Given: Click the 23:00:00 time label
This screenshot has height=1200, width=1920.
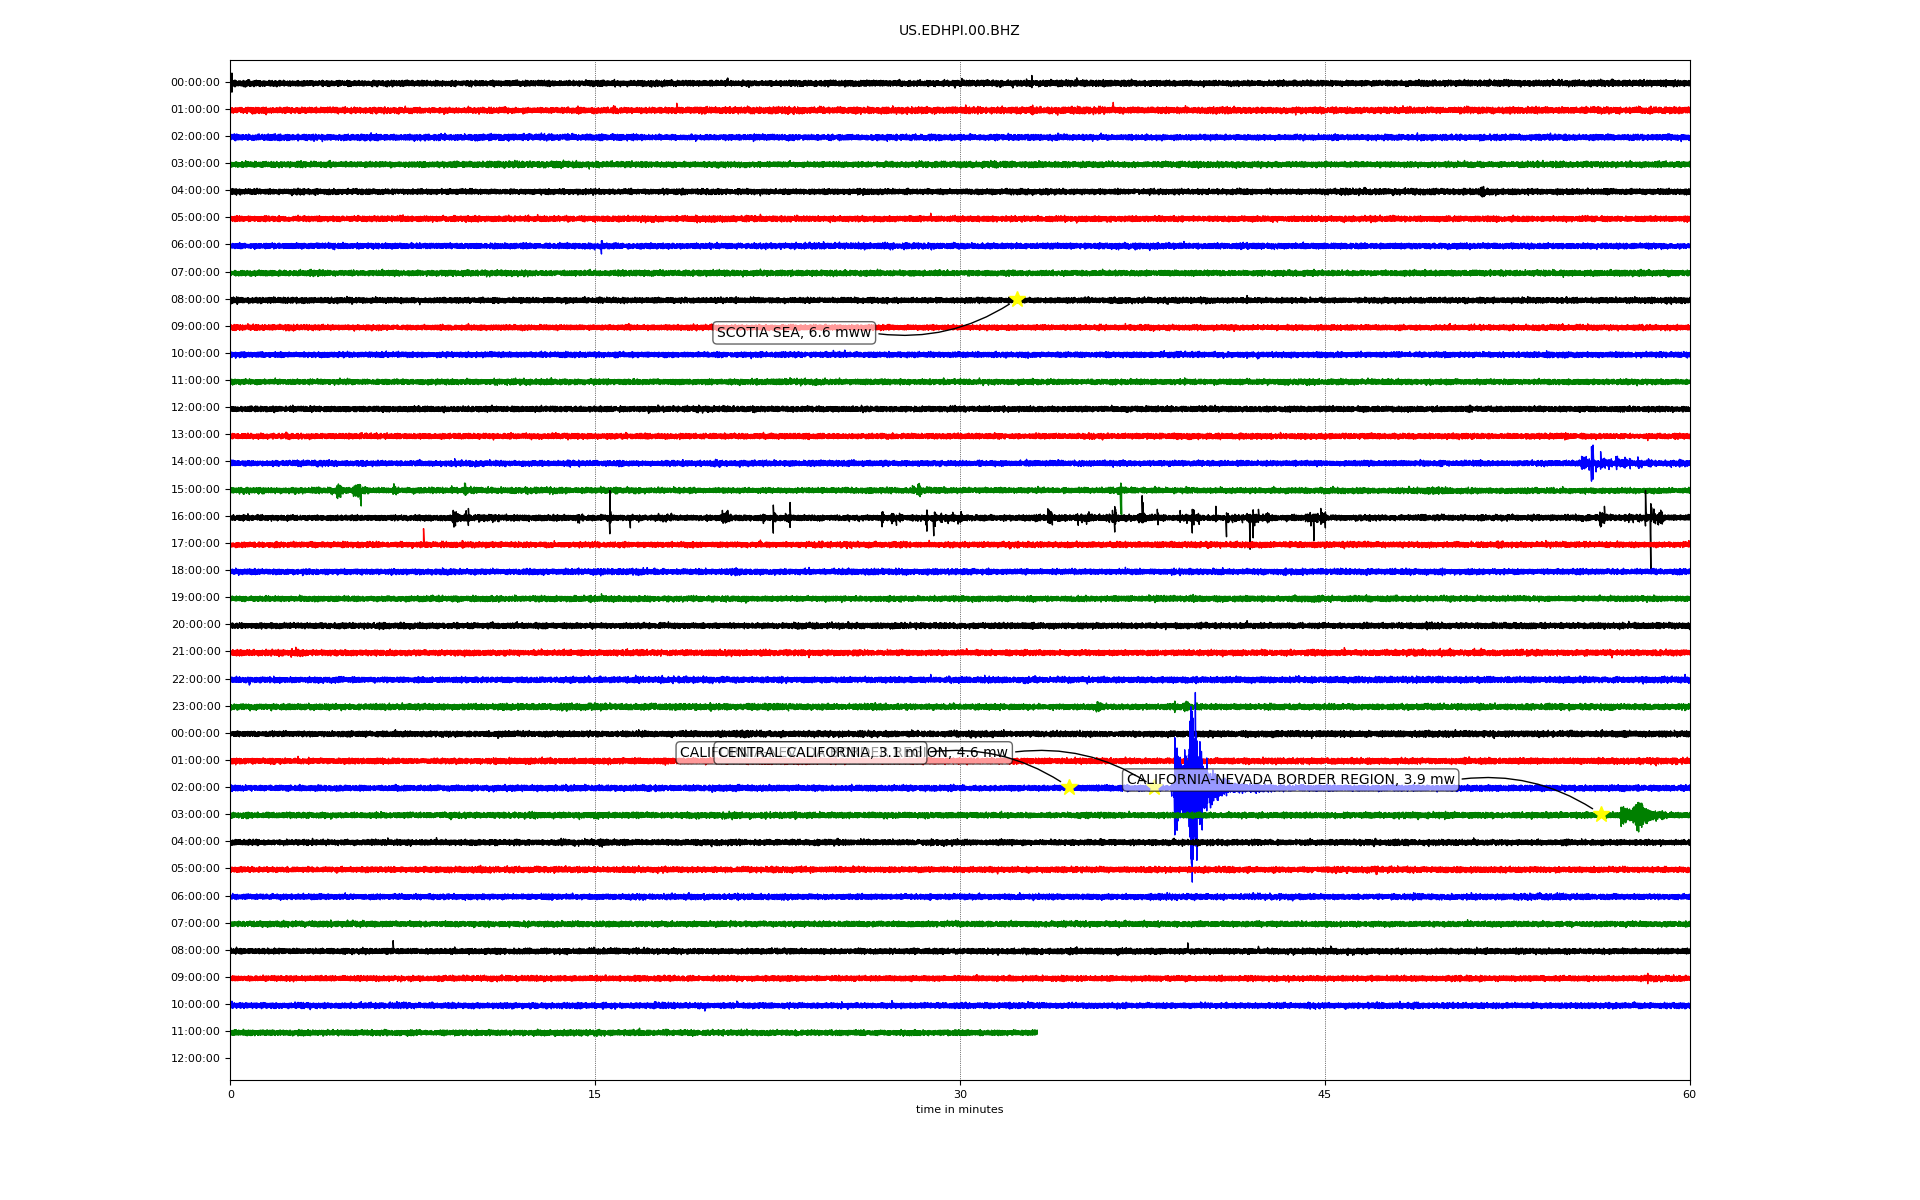Looking at the screenshot, I should 195,707.
